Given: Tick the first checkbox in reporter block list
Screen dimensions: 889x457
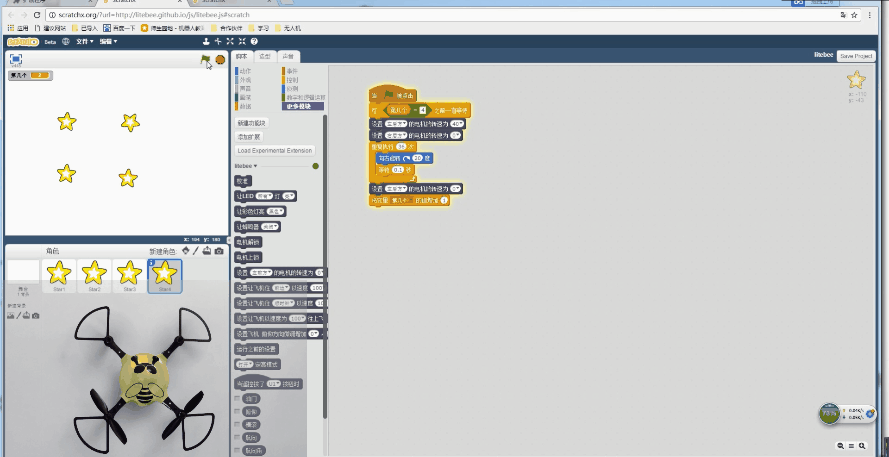Looking at the screenshot, I should (237, 398).
